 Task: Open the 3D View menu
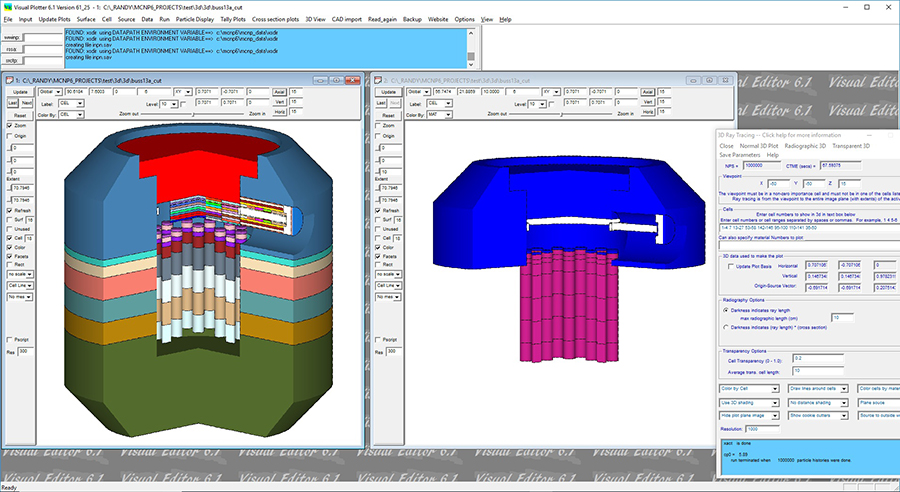pos(315,19)
